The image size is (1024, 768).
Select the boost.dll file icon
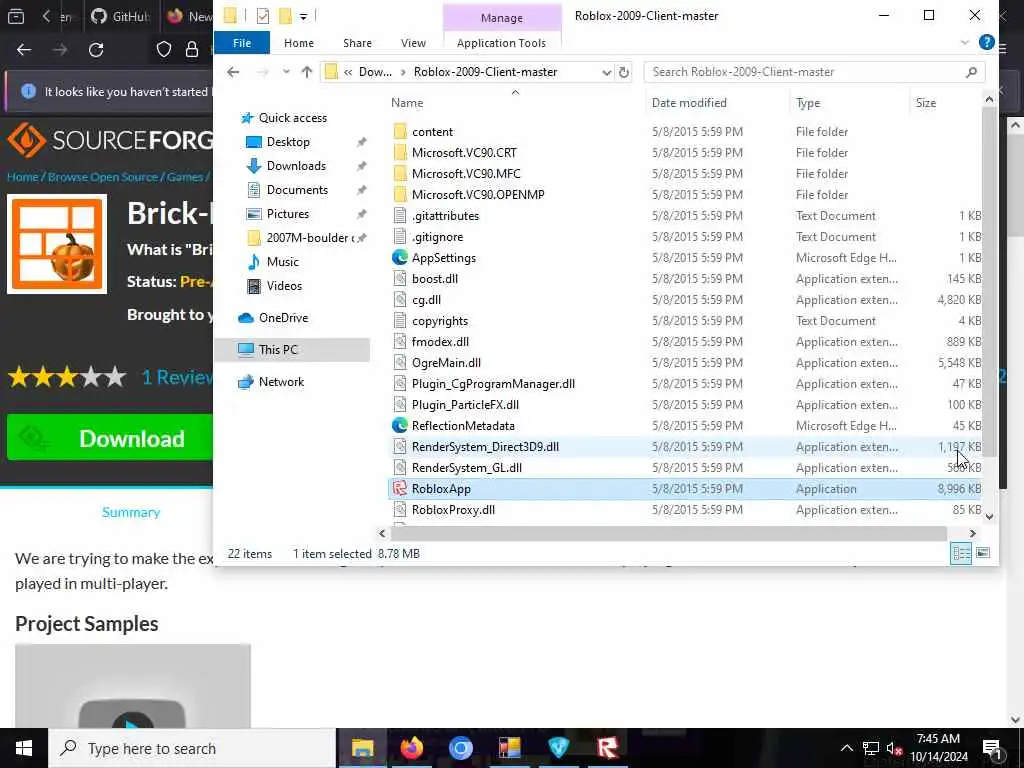pos(400,278)
